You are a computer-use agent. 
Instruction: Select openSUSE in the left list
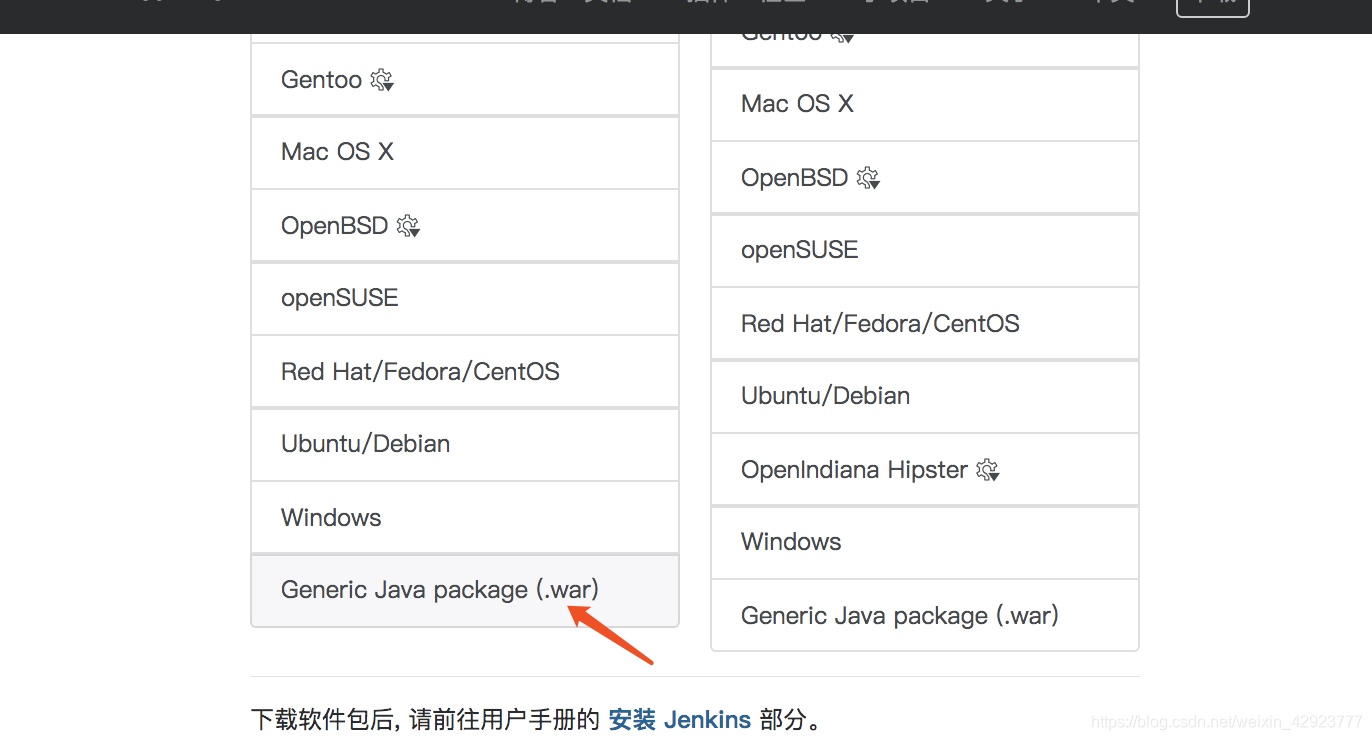pyautogui.click(x=465, y=298)
